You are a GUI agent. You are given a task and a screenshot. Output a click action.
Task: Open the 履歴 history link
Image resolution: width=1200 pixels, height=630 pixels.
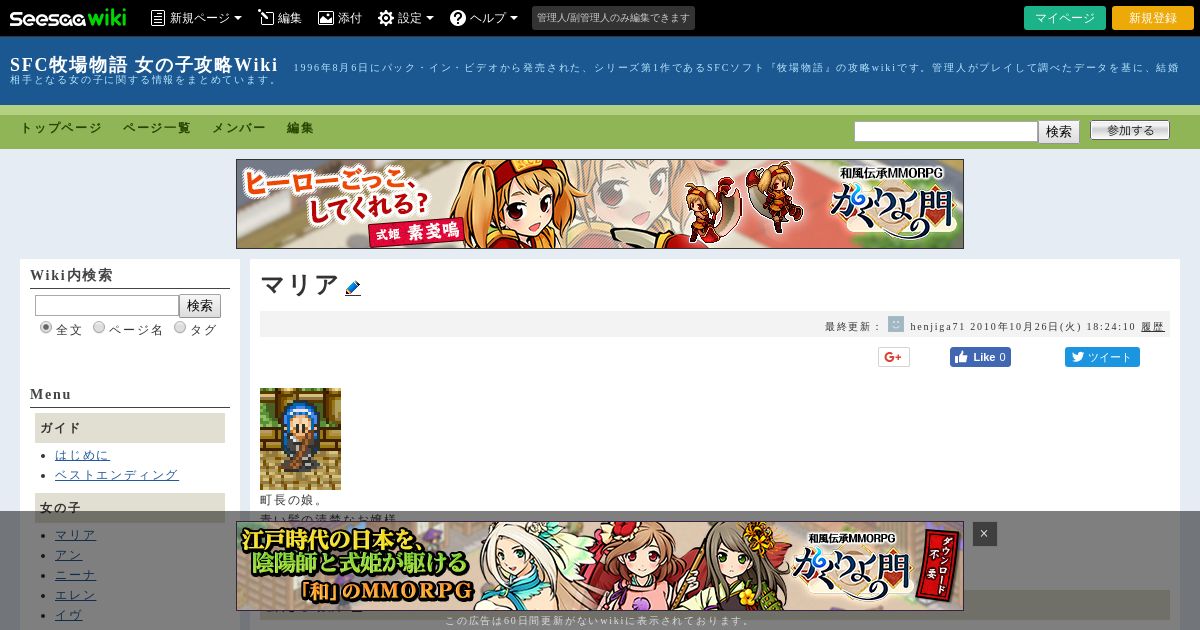(x=1153, y=327)
